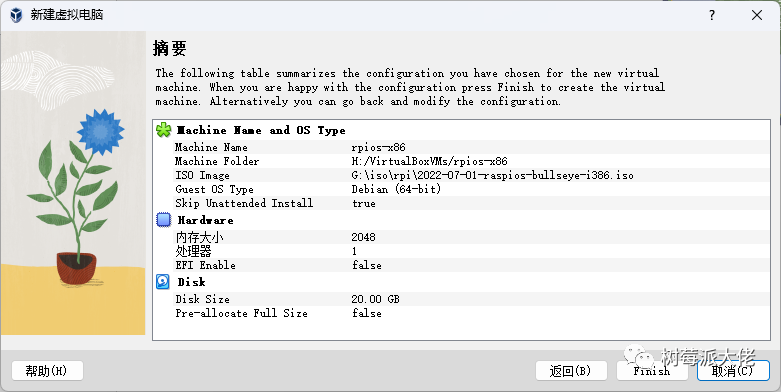The image size is (781, 392).
Task: Go back with the 返回(B) button
Action: point(570,371)
